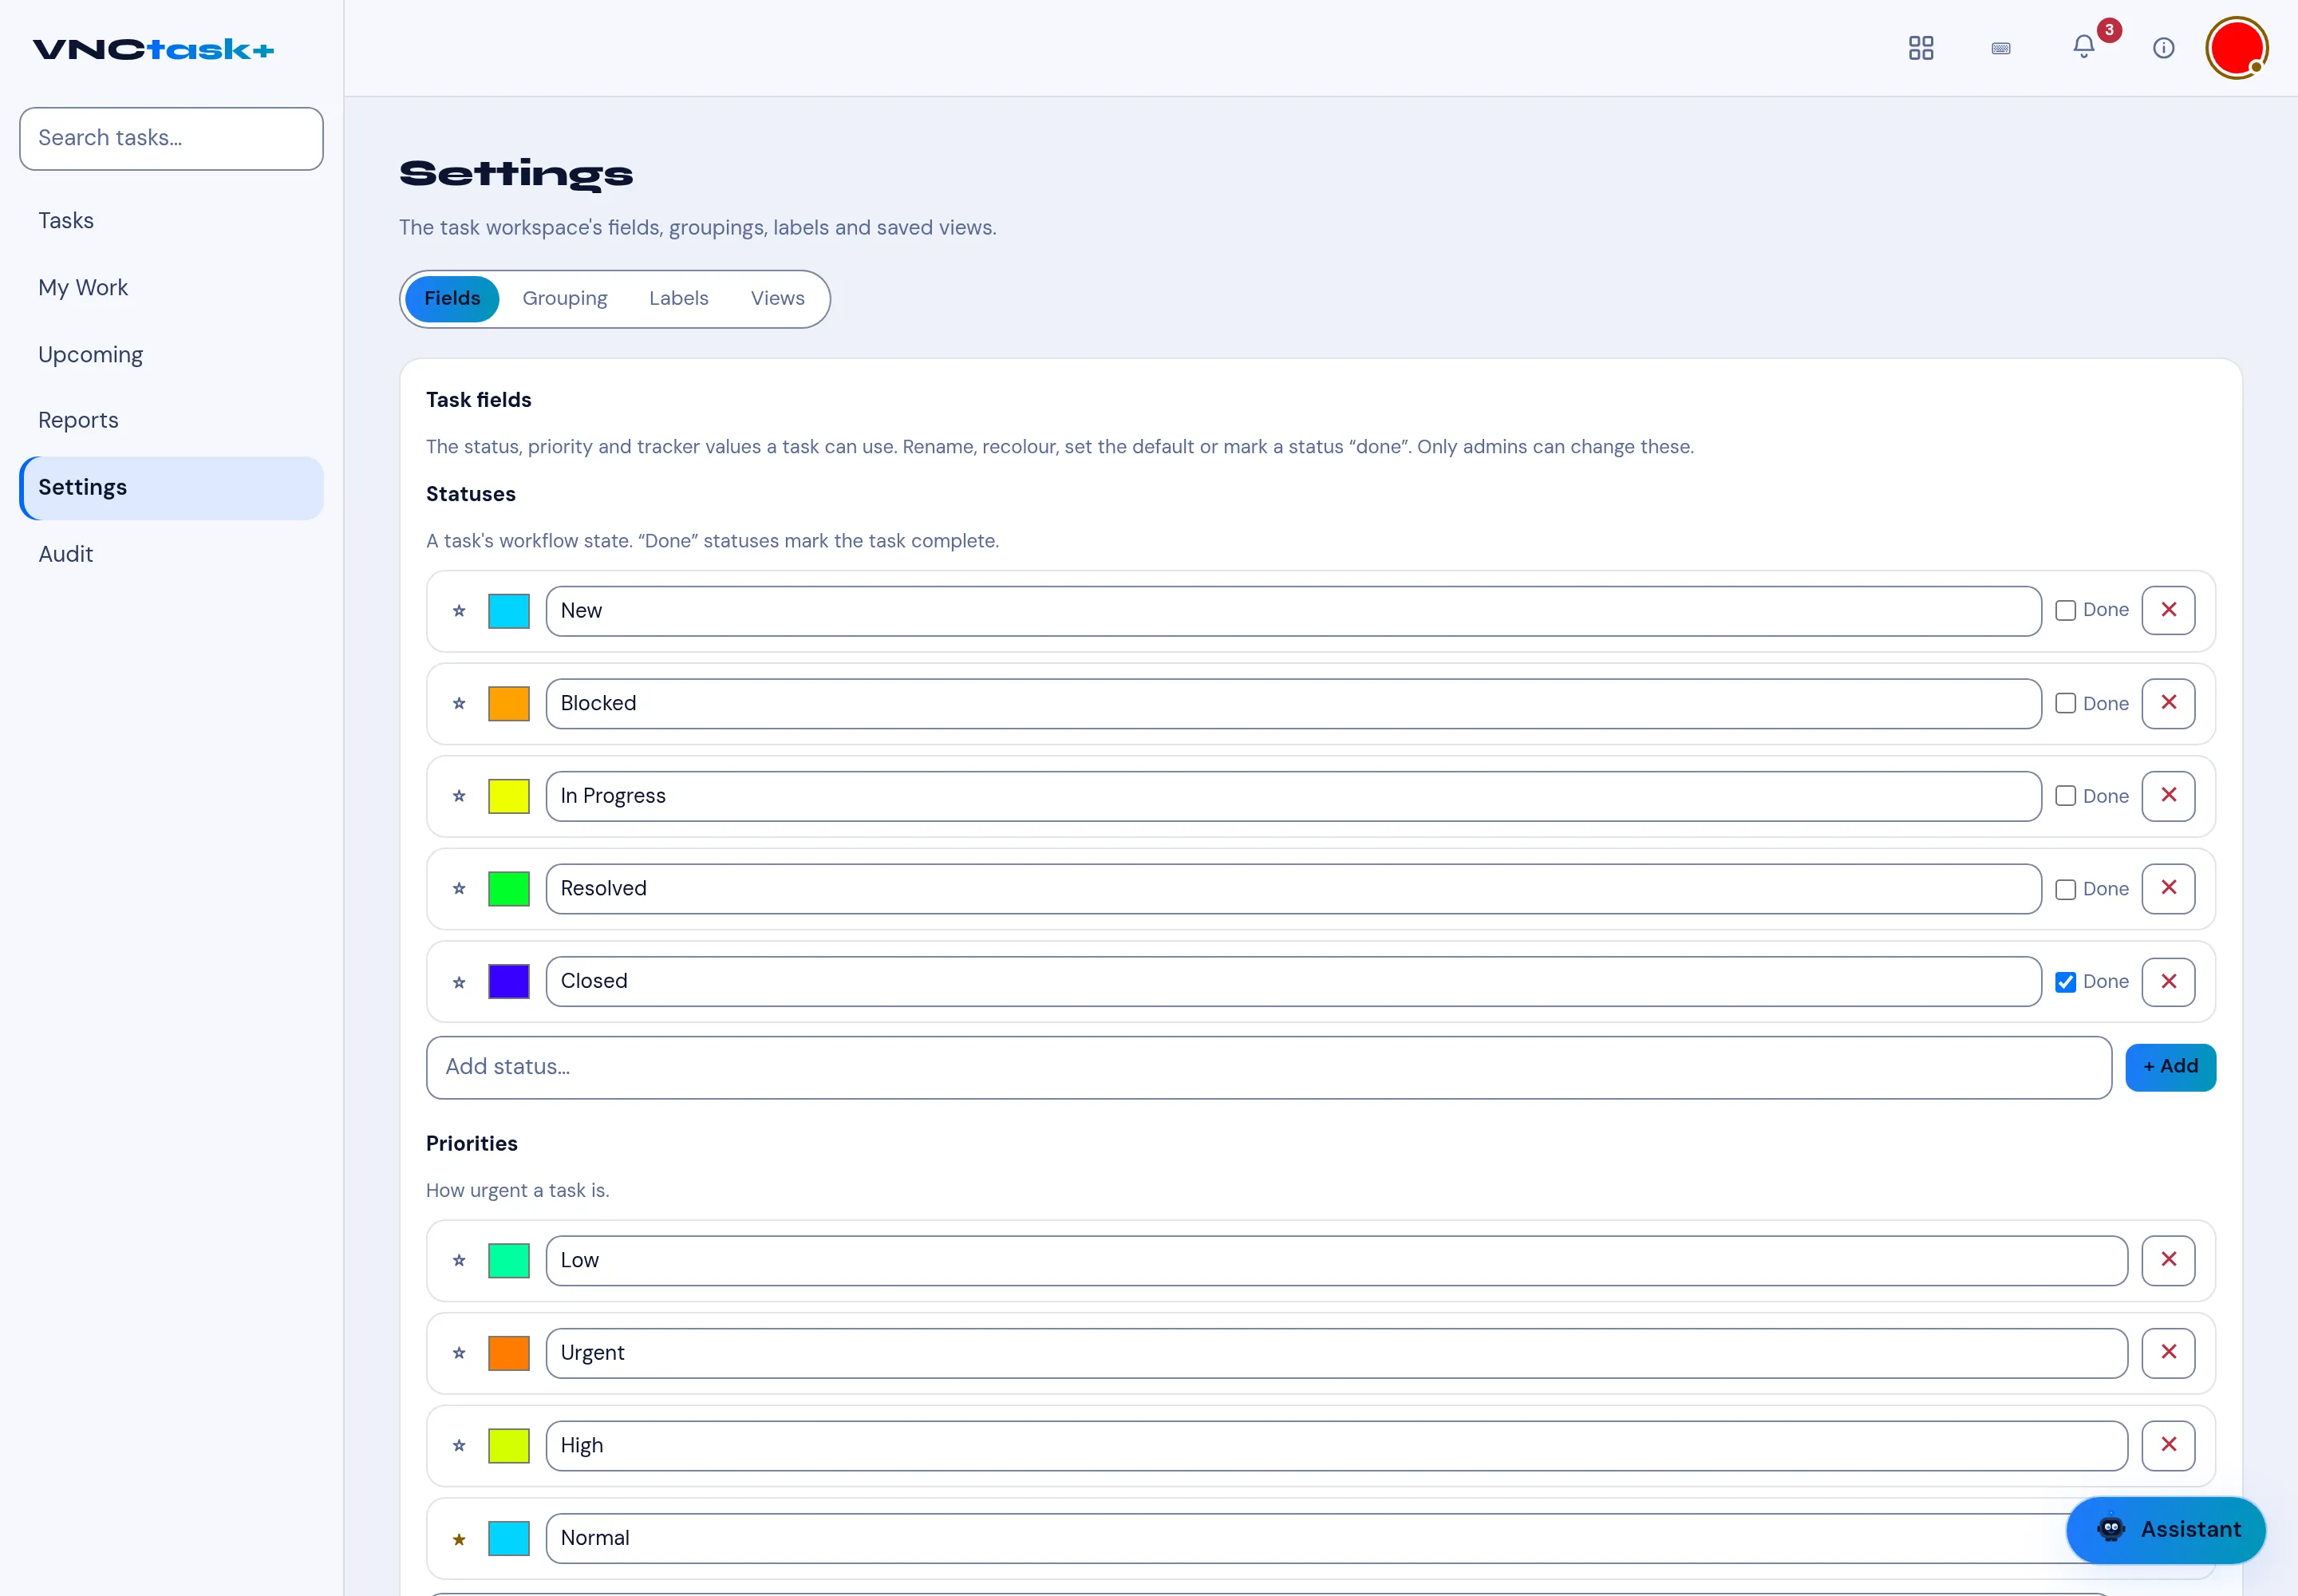The width and height of the screenshot is (2298, 1596).
Task: Delete the Resolved status
Action: tap(2168, 888)
